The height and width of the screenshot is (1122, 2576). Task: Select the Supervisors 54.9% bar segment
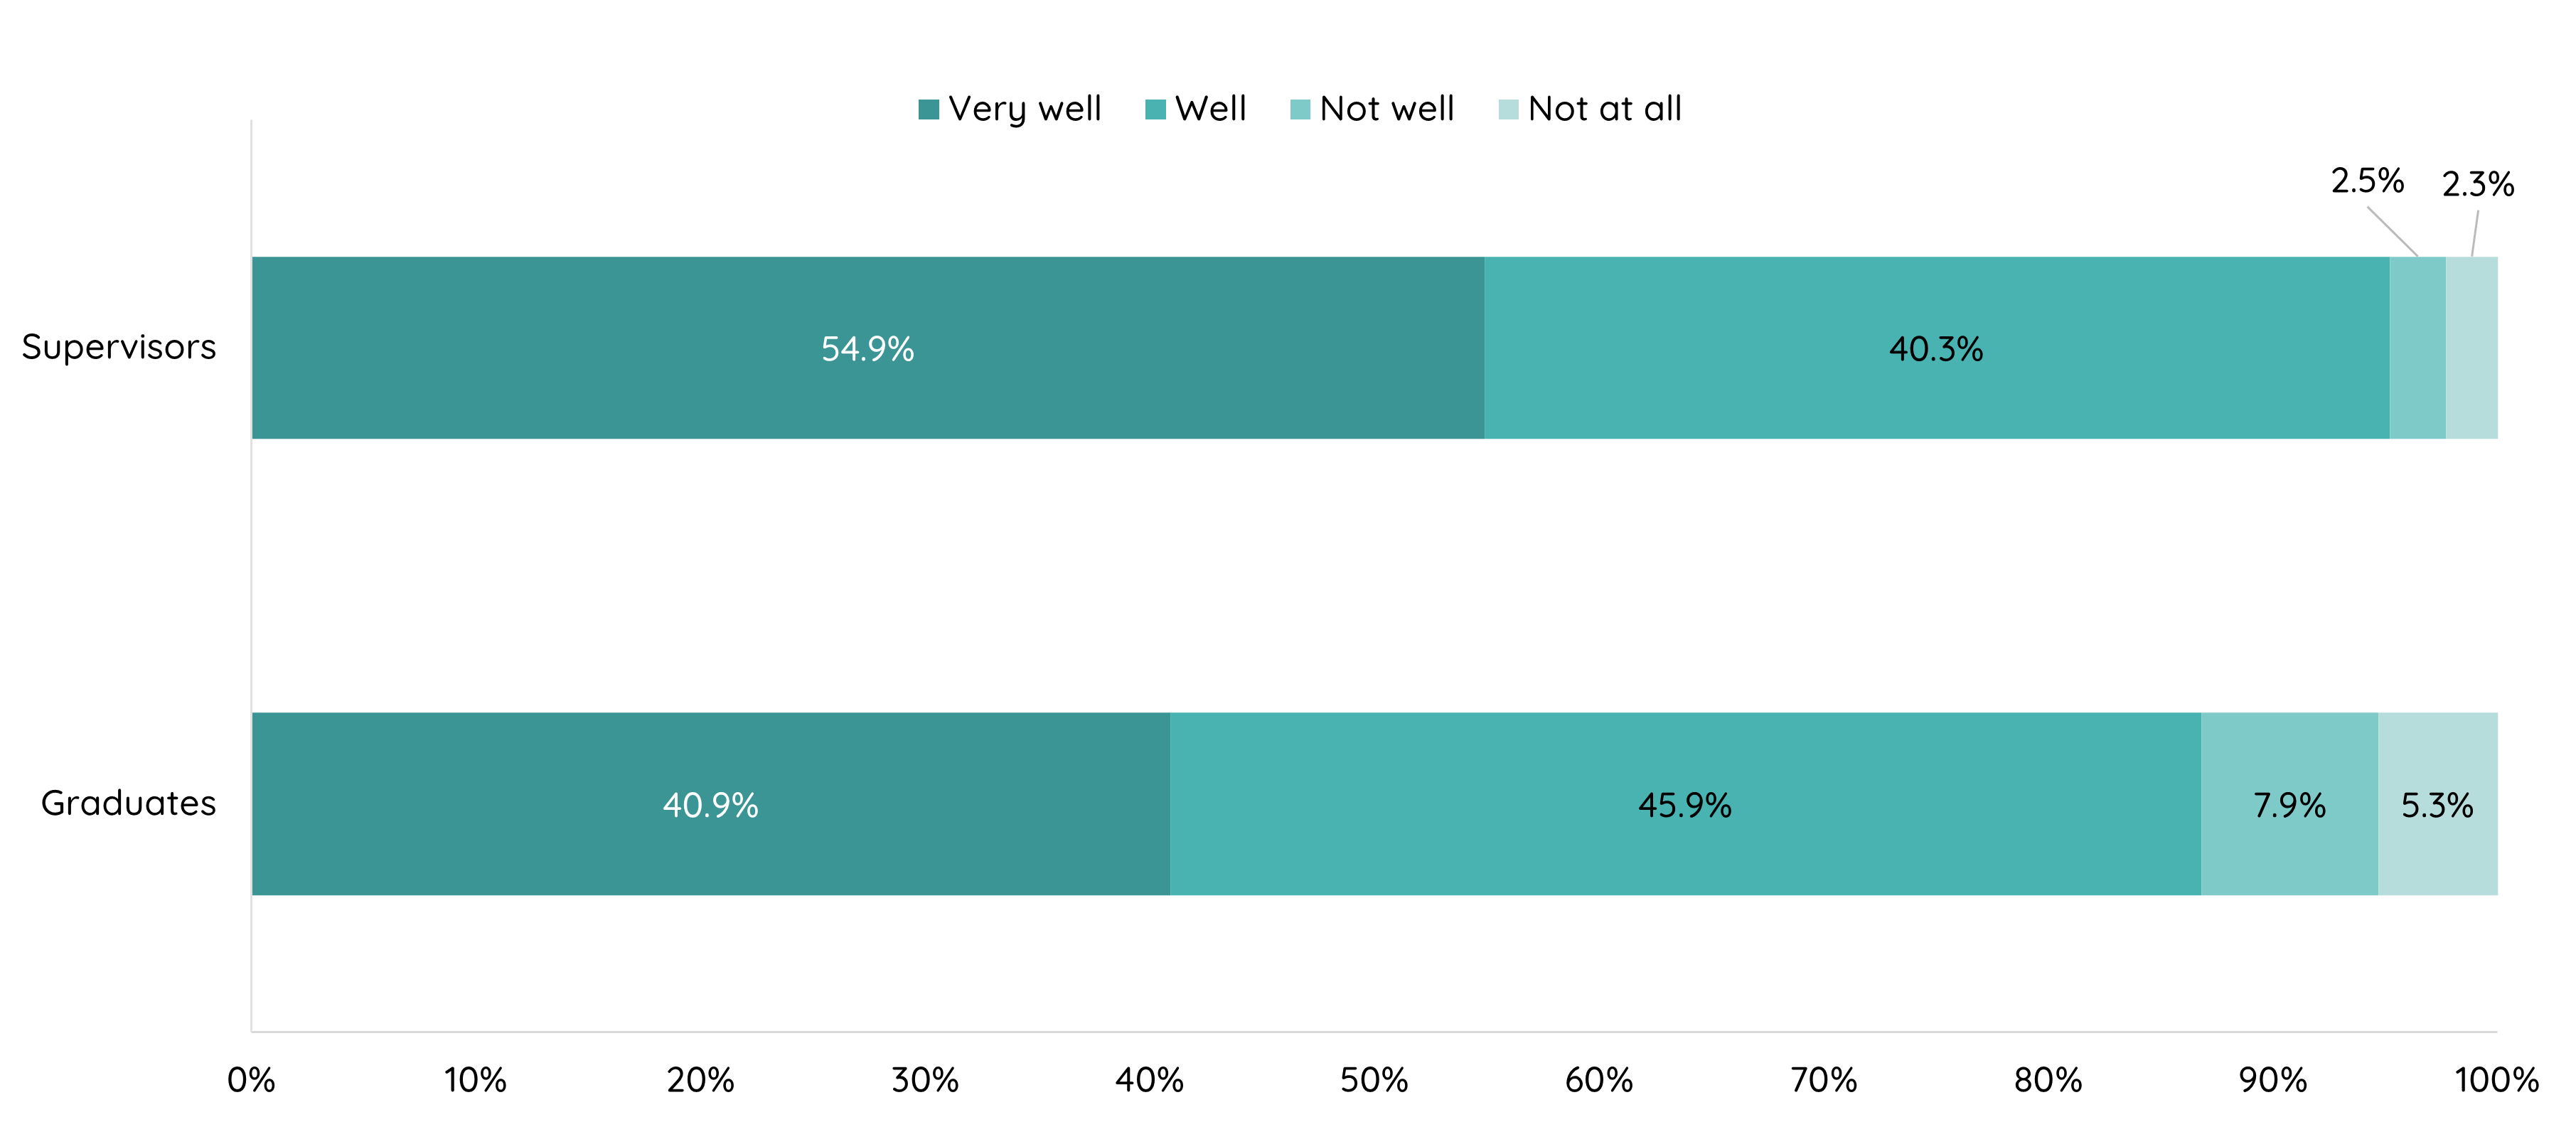click(867, 347)
